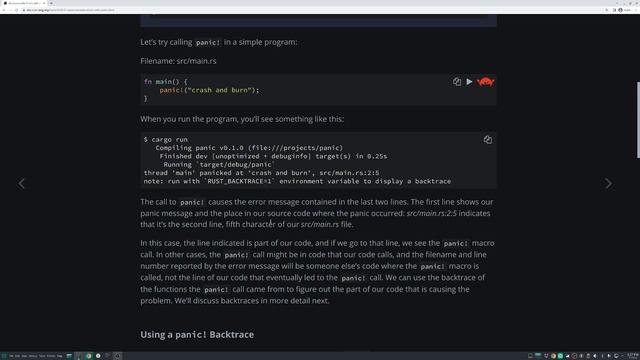
Task: Click the RUST_BACKTRACE=1 note line
Action: point(297,181)
